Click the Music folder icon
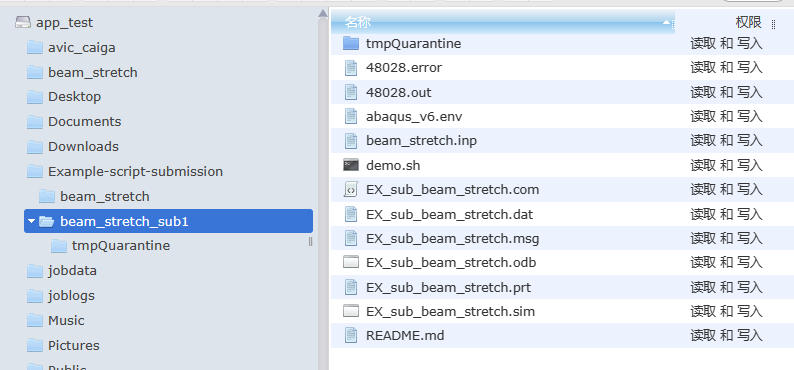 tap(35, 320)
